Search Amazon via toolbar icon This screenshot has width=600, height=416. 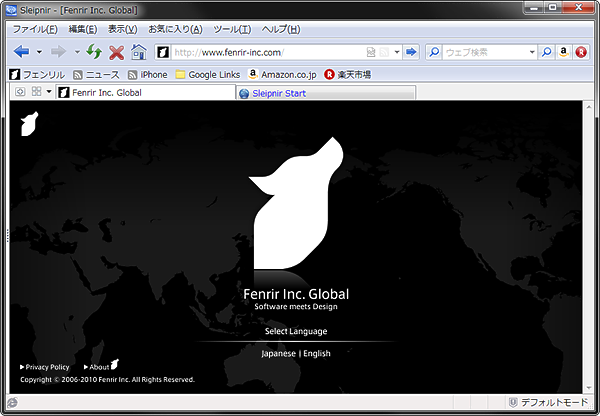(563, 52)
